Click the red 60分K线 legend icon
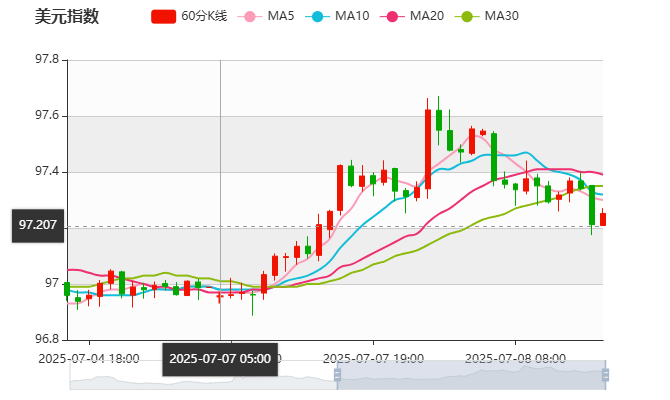 click(164, 17)
